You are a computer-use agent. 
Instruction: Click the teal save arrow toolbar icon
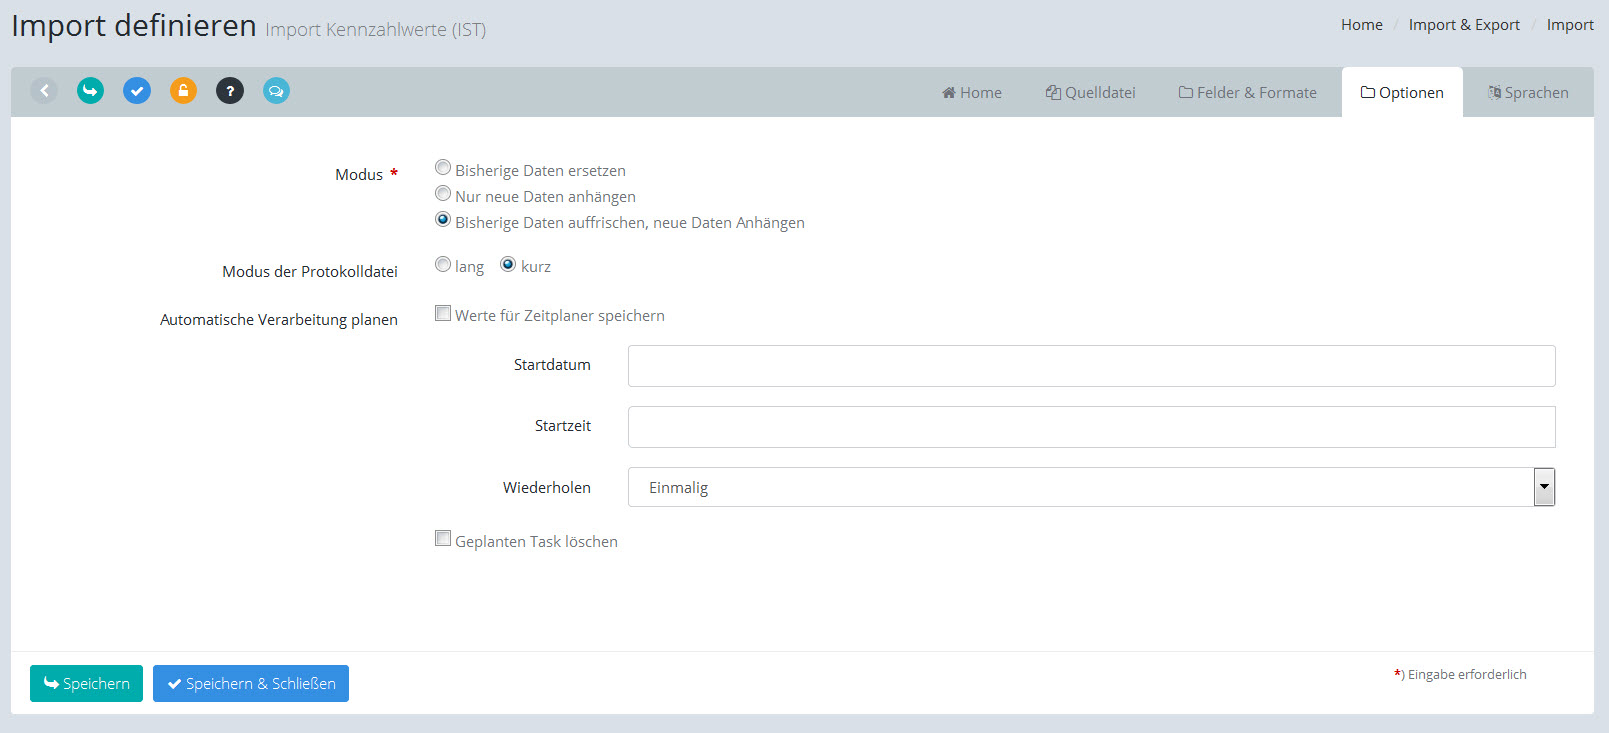90,91
